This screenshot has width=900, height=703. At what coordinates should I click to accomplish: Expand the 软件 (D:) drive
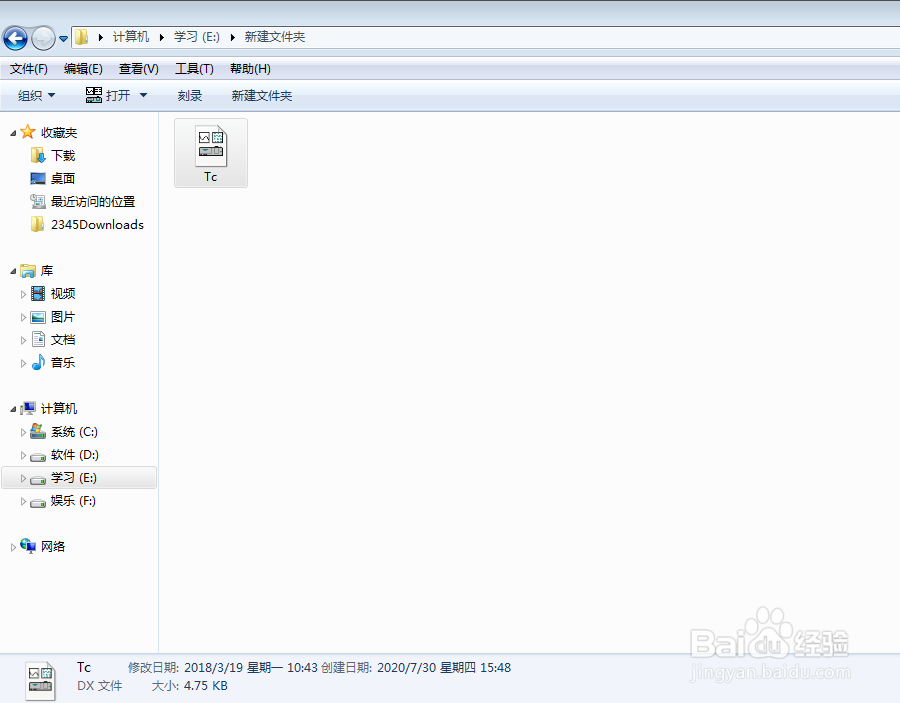coord(23,456)
